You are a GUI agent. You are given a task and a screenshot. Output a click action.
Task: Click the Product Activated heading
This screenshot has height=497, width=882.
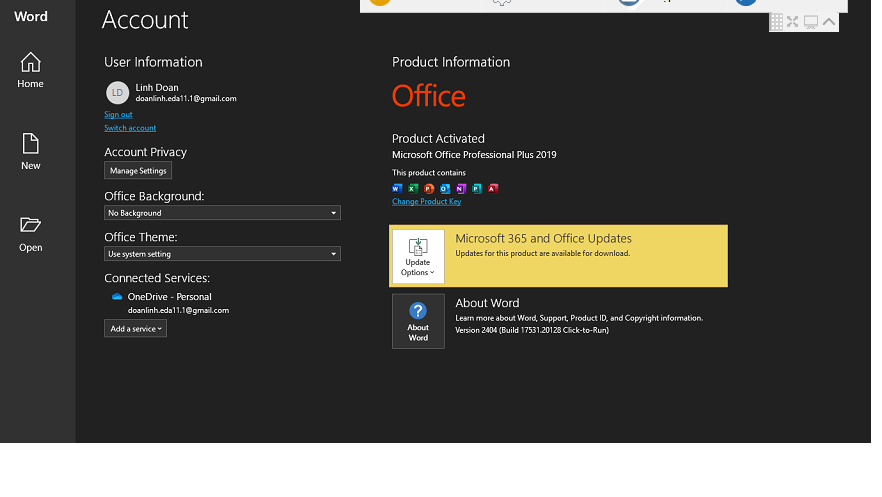pos(438,138)
